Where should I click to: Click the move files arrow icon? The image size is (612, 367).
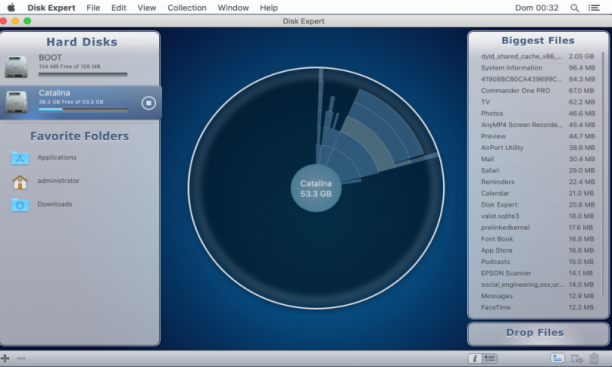(x=576, y=358)
